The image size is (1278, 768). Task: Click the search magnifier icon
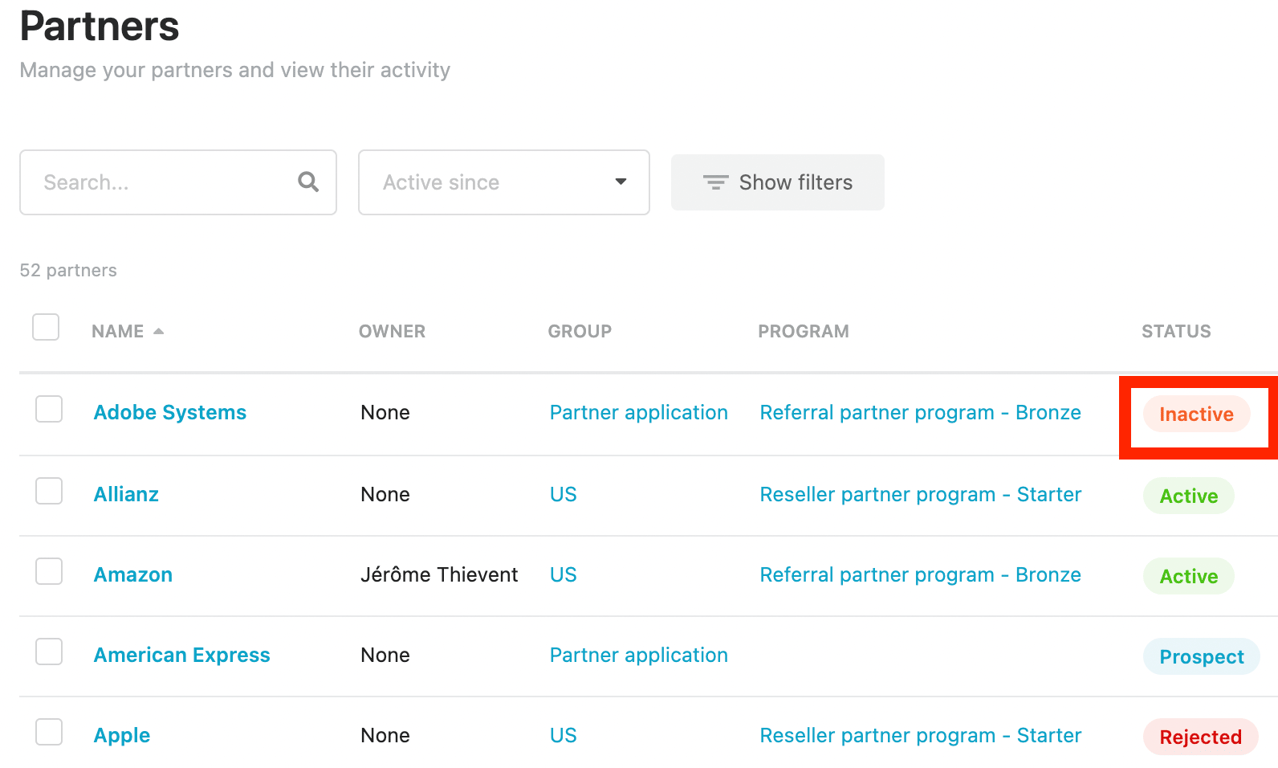(308, 182)
